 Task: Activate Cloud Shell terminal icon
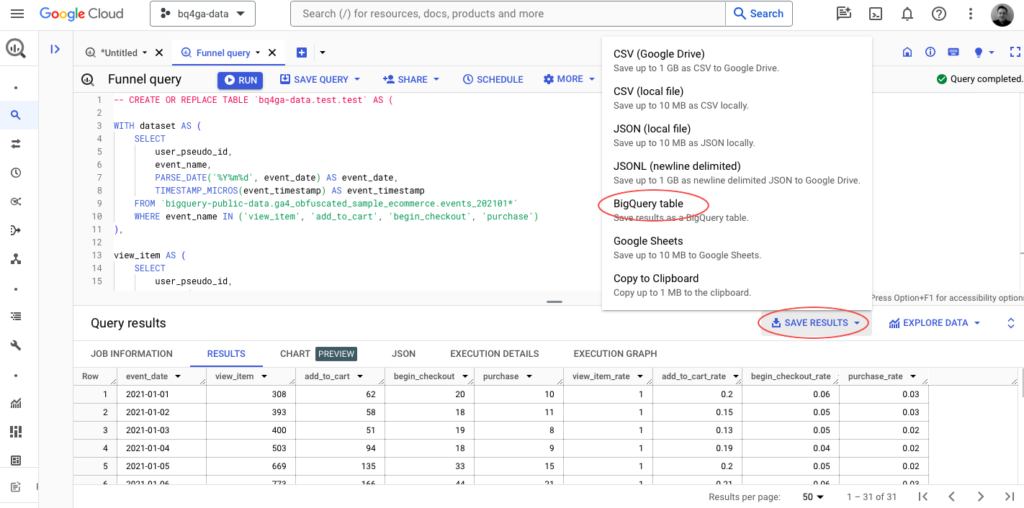876,14
